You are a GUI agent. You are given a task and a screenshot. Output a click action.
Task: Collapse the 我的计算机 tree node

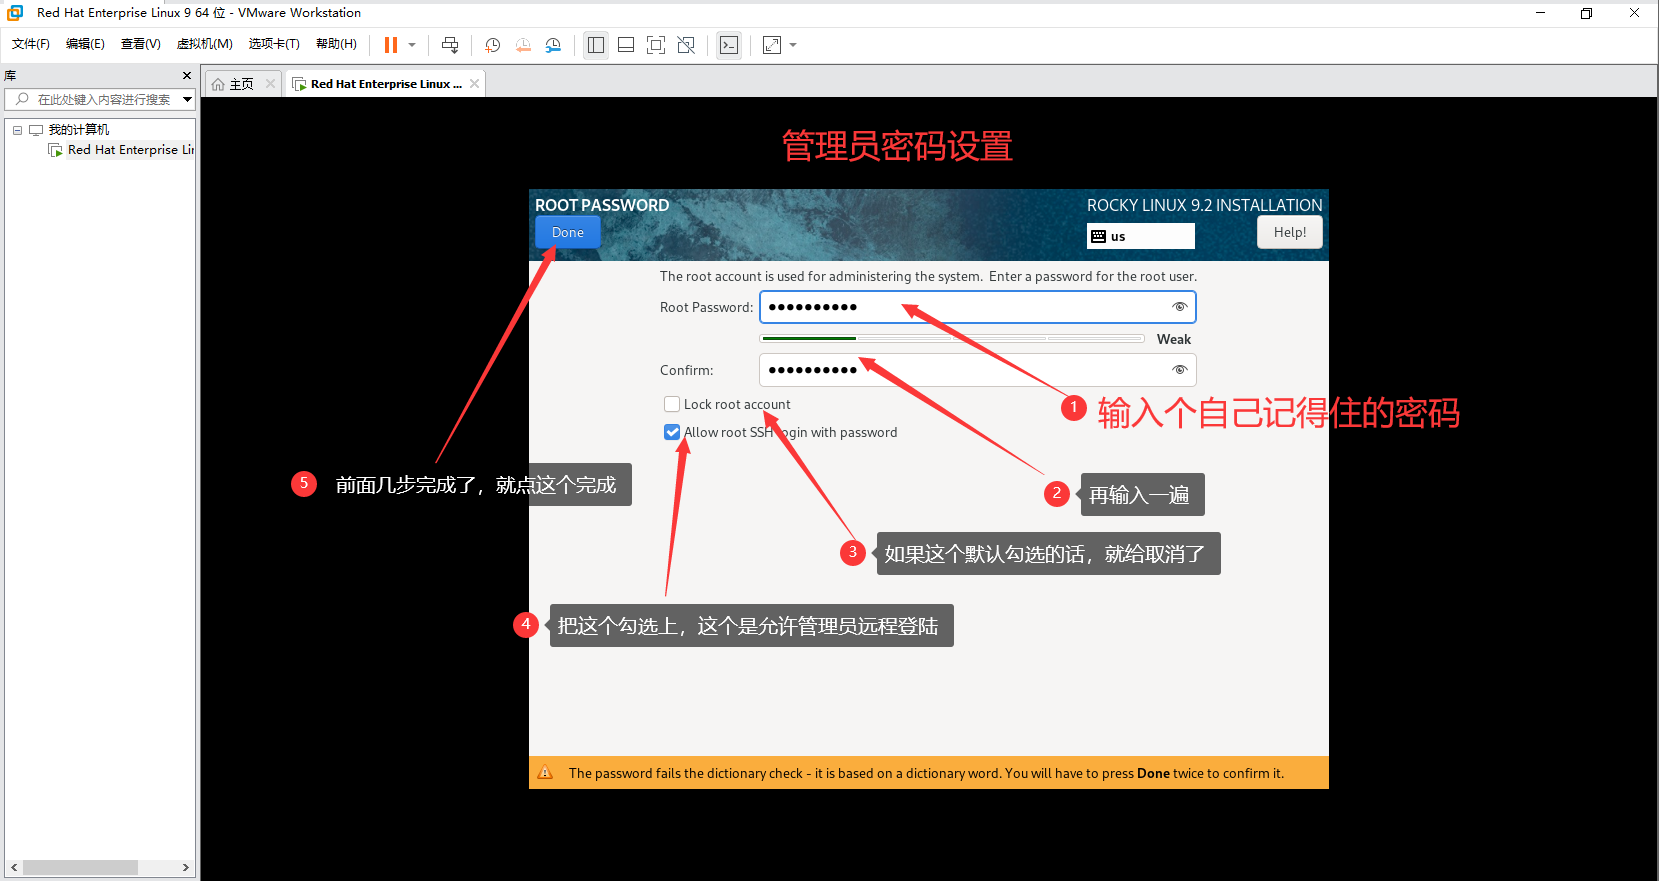pos(17,130)
